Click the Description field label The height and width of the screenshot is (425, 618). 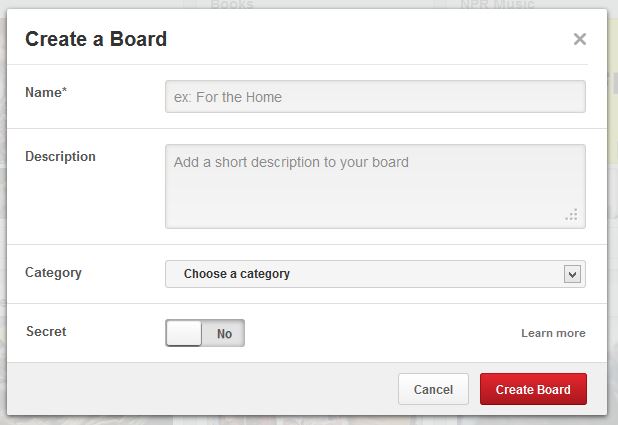pyautogui.click(x=60, y=157)
